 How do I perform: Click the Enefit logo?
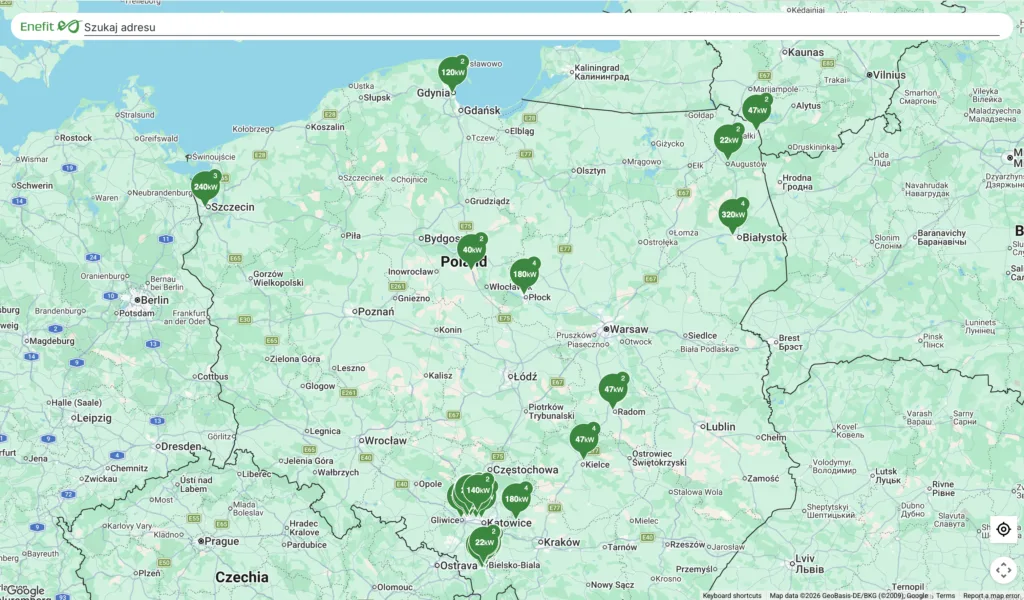[x=50, y=27]
